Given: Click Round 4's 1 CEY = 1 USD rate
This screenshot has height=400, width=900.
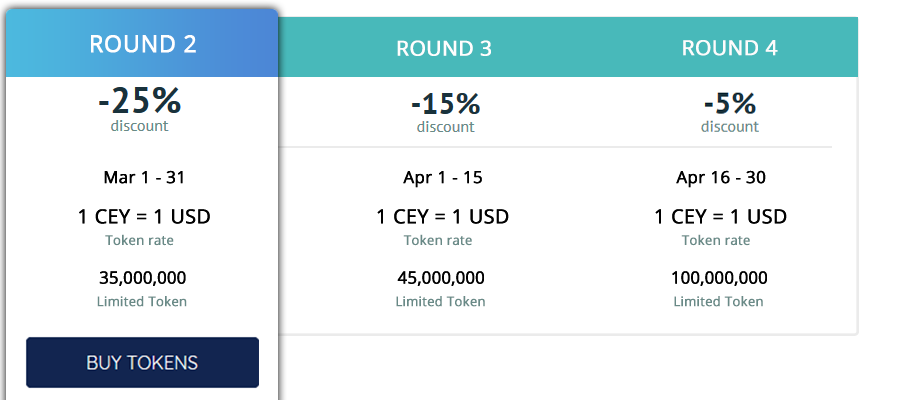Looking at the screenshot, I should [x=721, y=216].
